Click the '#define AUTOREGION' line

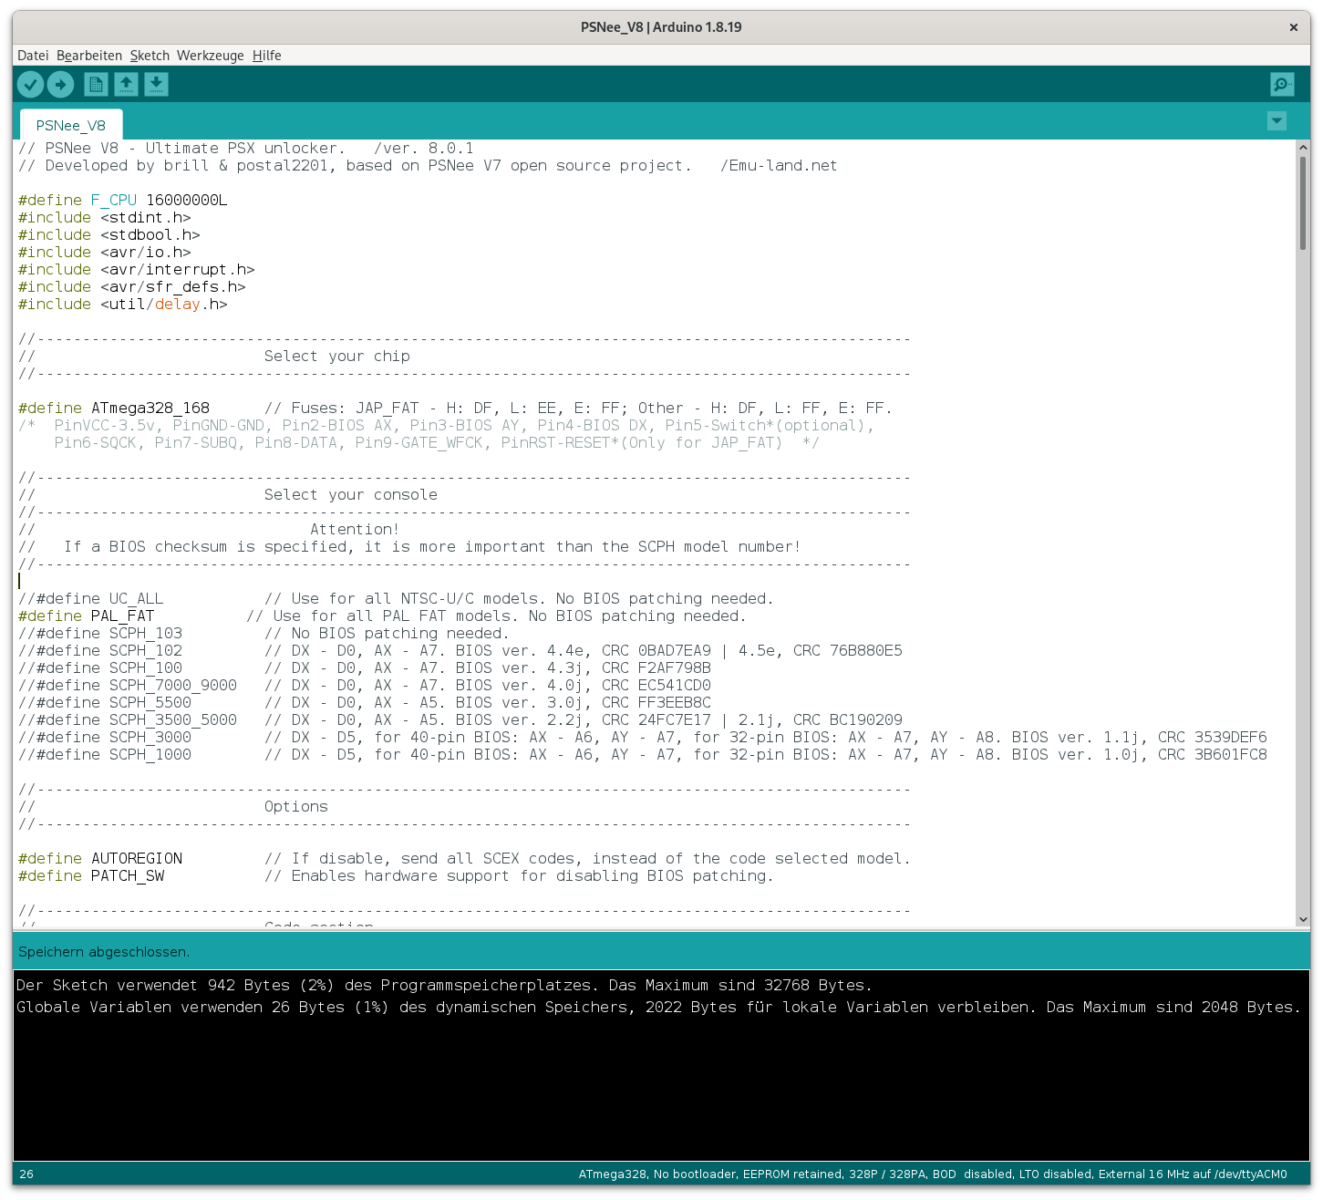point(464,859)
